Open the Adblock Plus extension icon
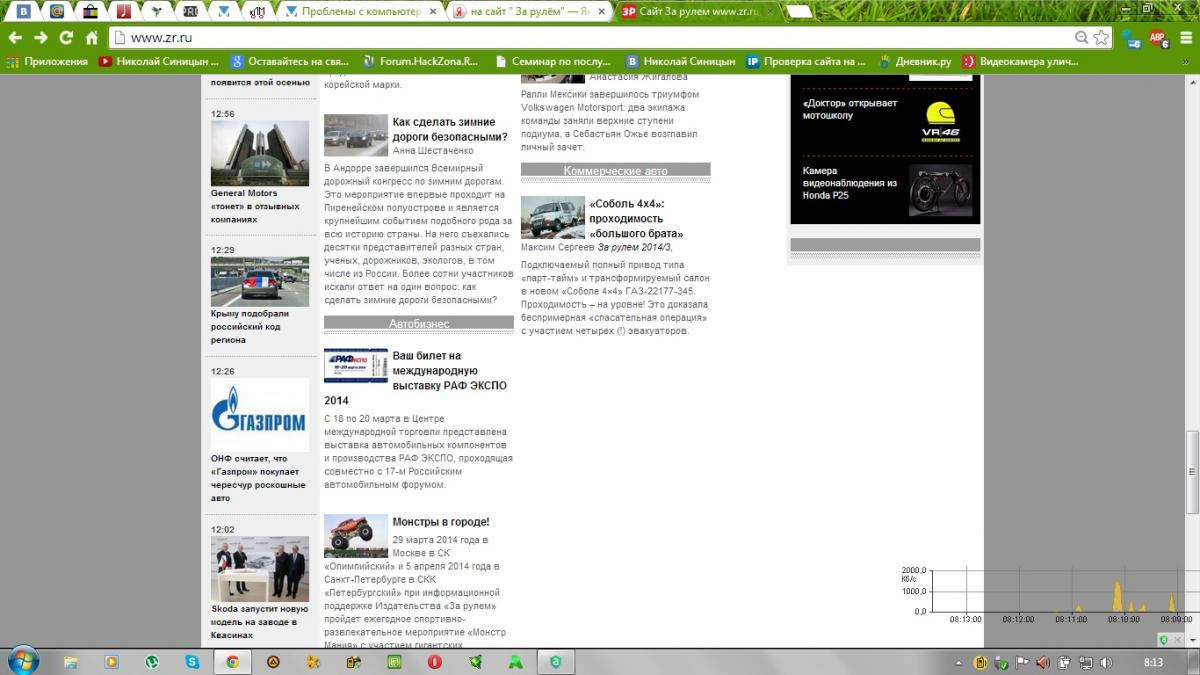Screen dimensions: 1200x675 (1157, 37)
